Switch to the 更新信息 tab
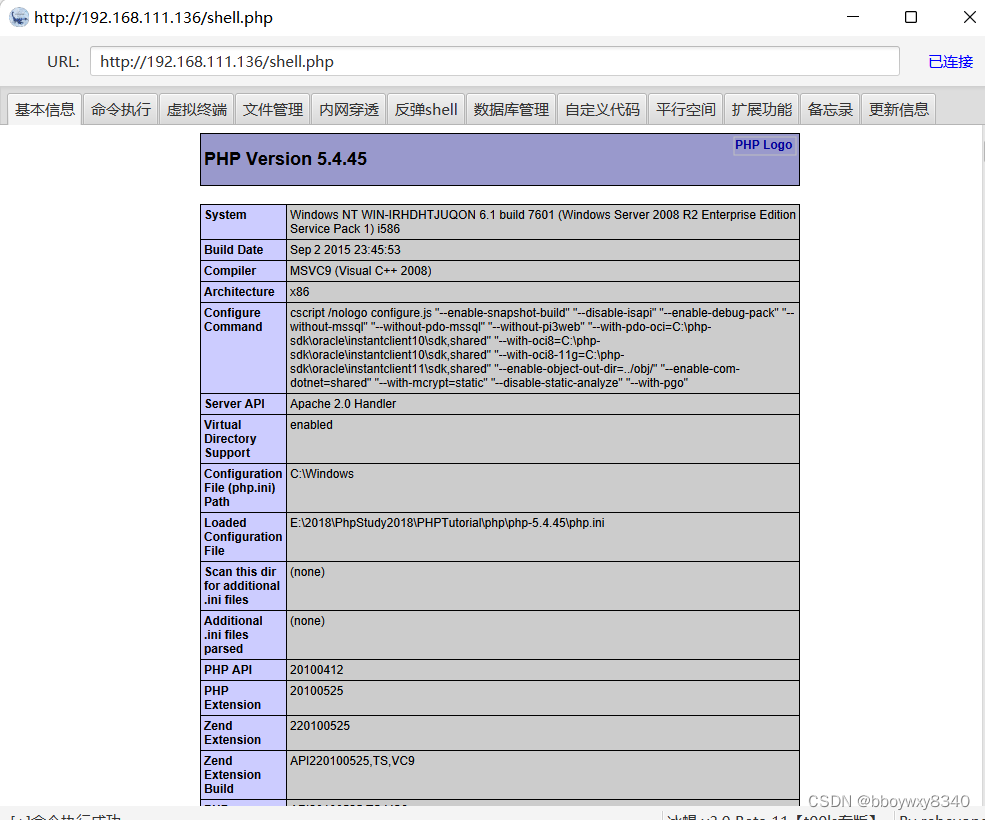This screenshot has height=820, width=985. (x=898, y=109)
